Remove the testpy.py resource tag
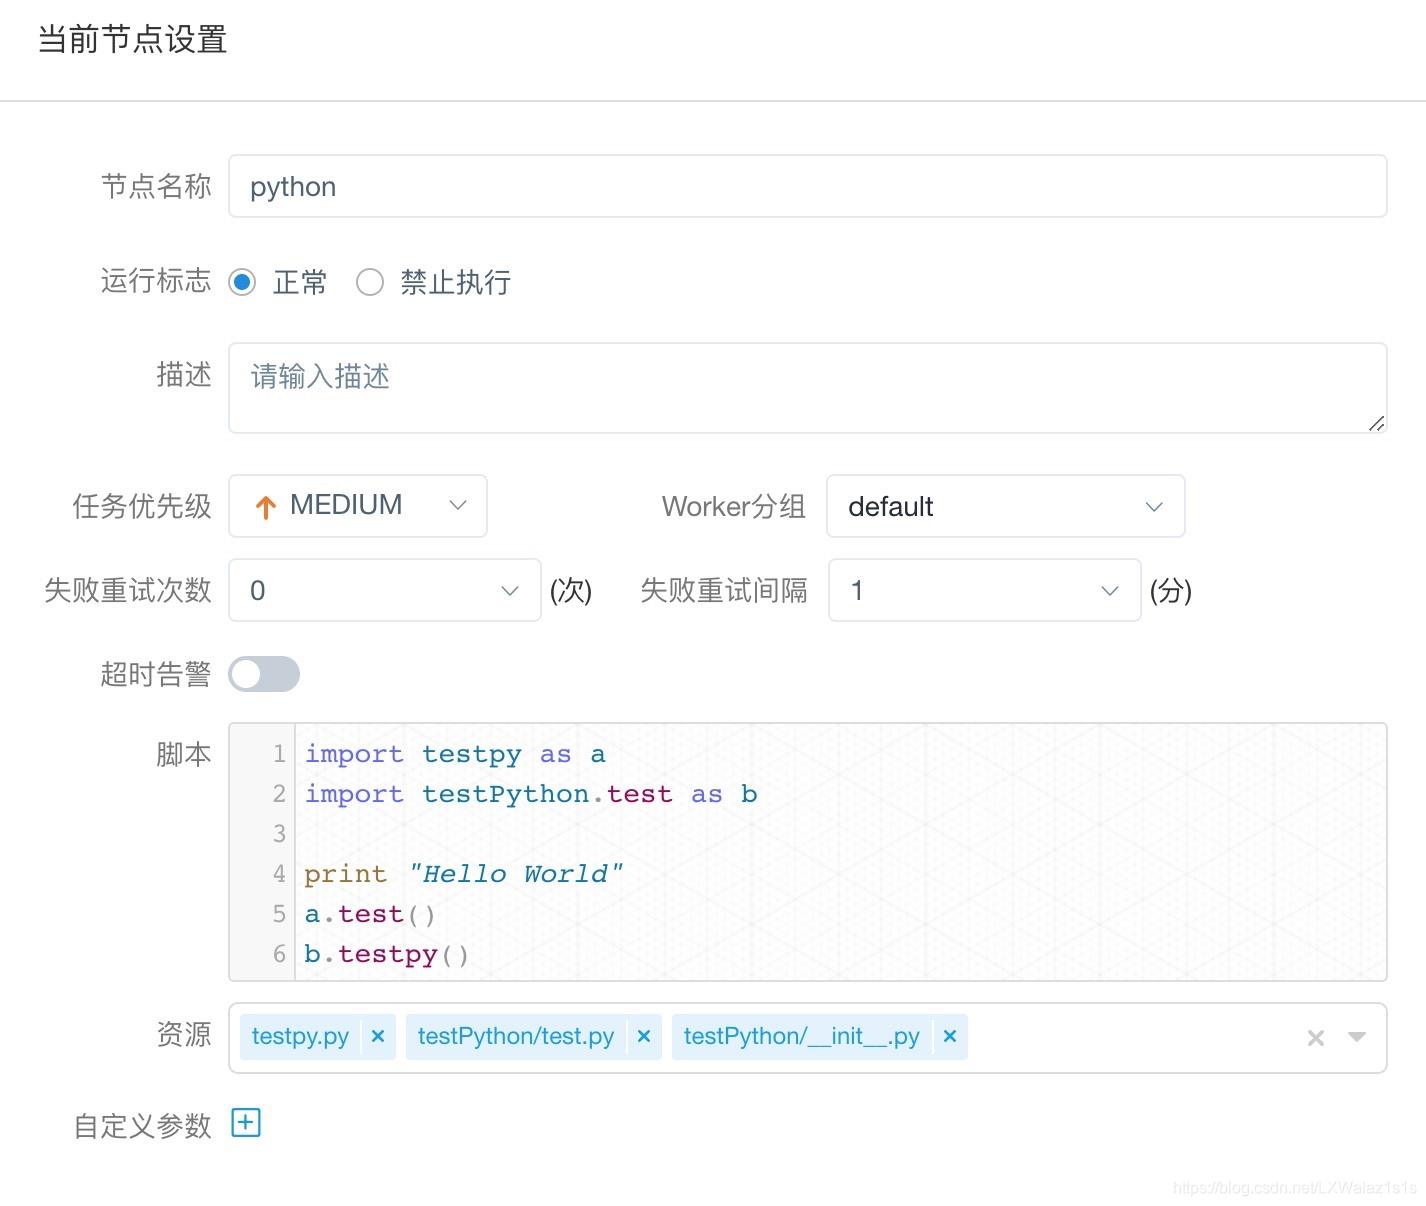Viewport: 1426px width, 1206px height. 378,1036
